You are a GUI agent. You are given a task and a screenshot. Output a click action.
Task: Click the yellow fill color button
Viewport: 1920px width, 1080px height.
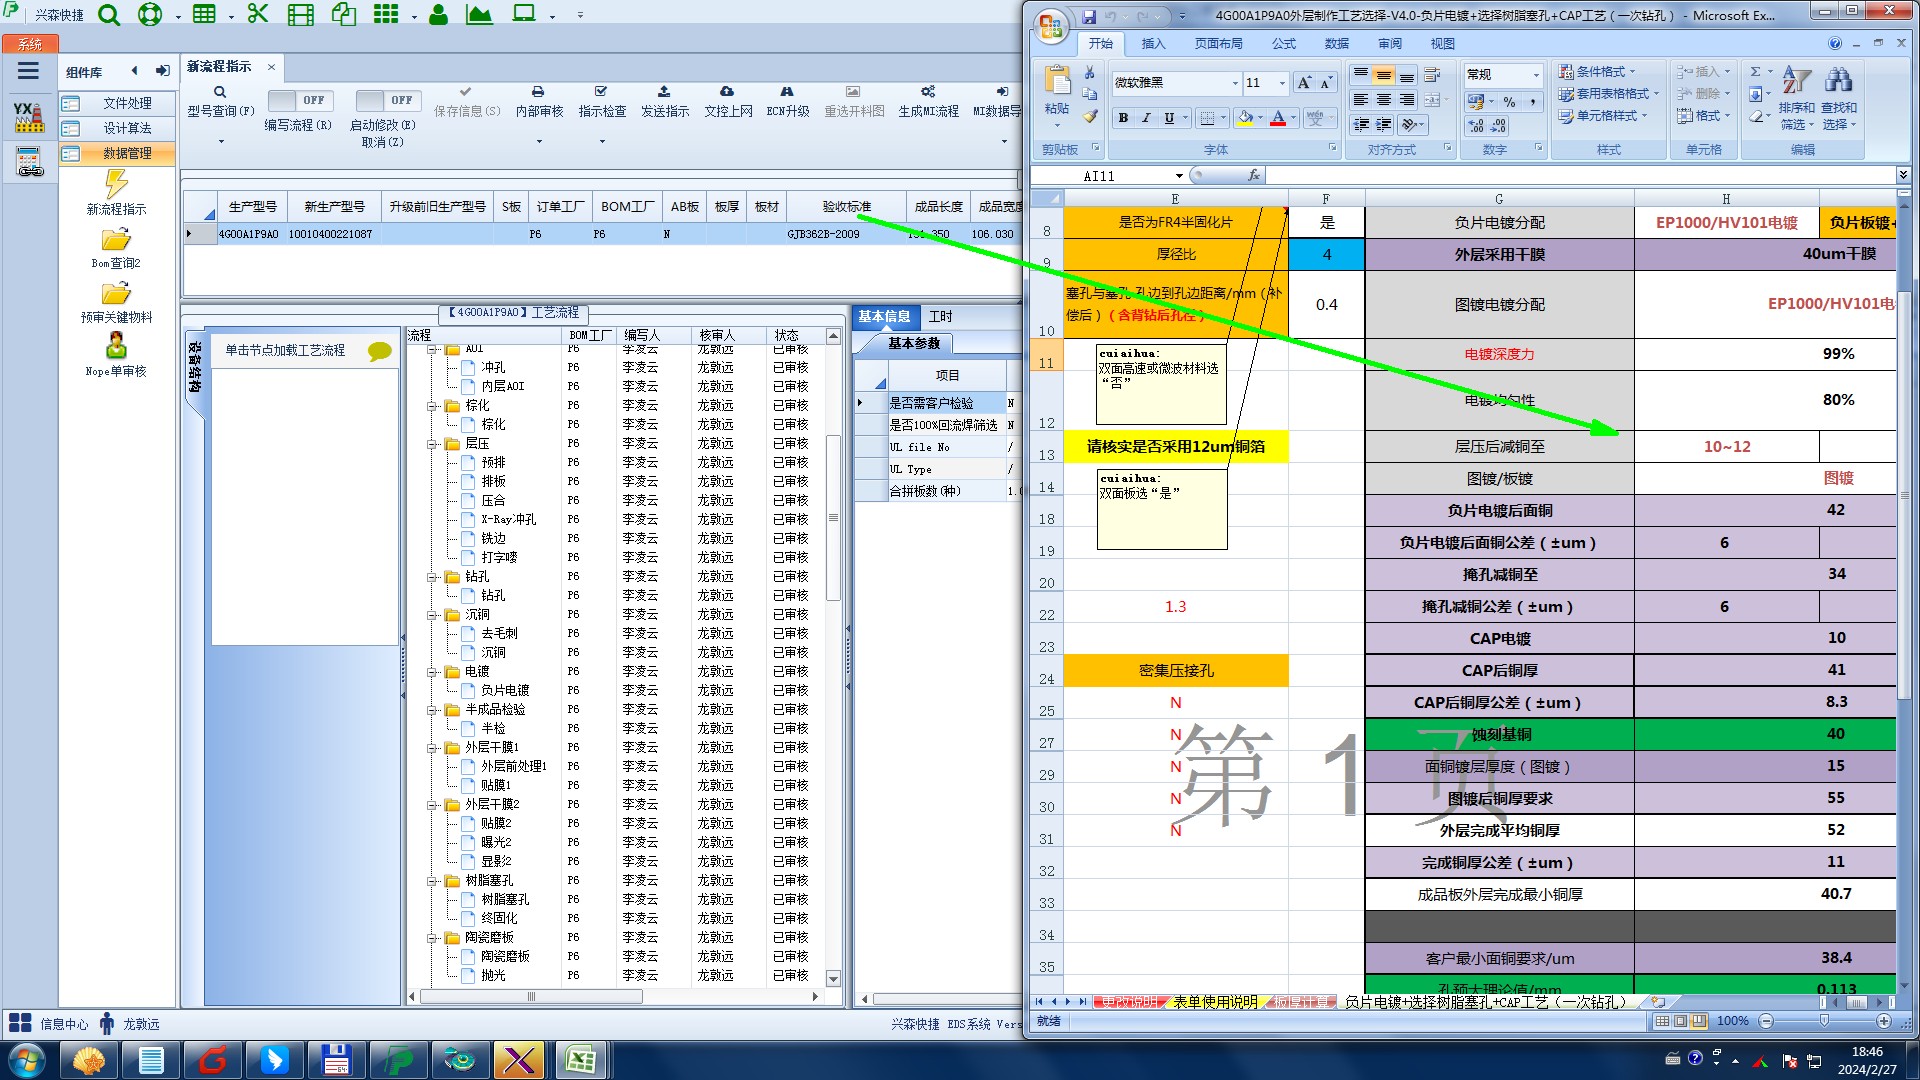click(1245, 118)
